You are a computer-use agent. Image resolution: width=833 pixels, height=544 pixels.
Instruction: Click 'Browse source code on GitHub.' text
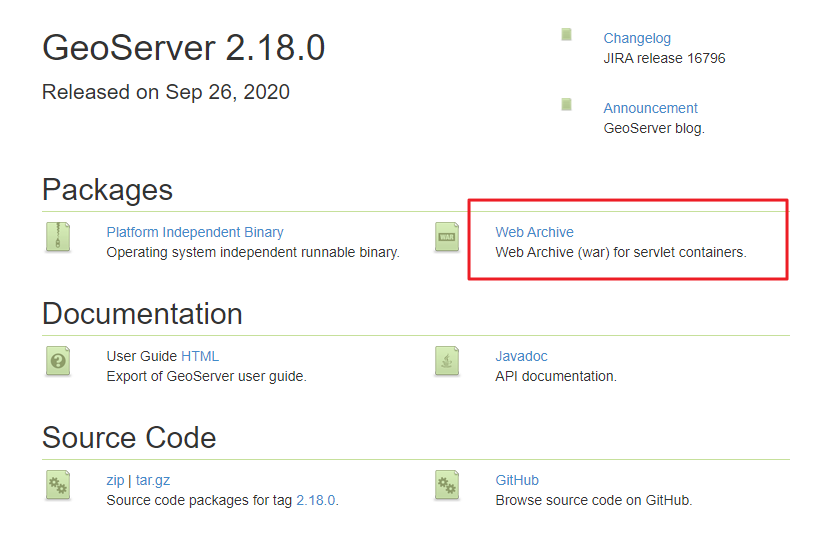[594, 500]
